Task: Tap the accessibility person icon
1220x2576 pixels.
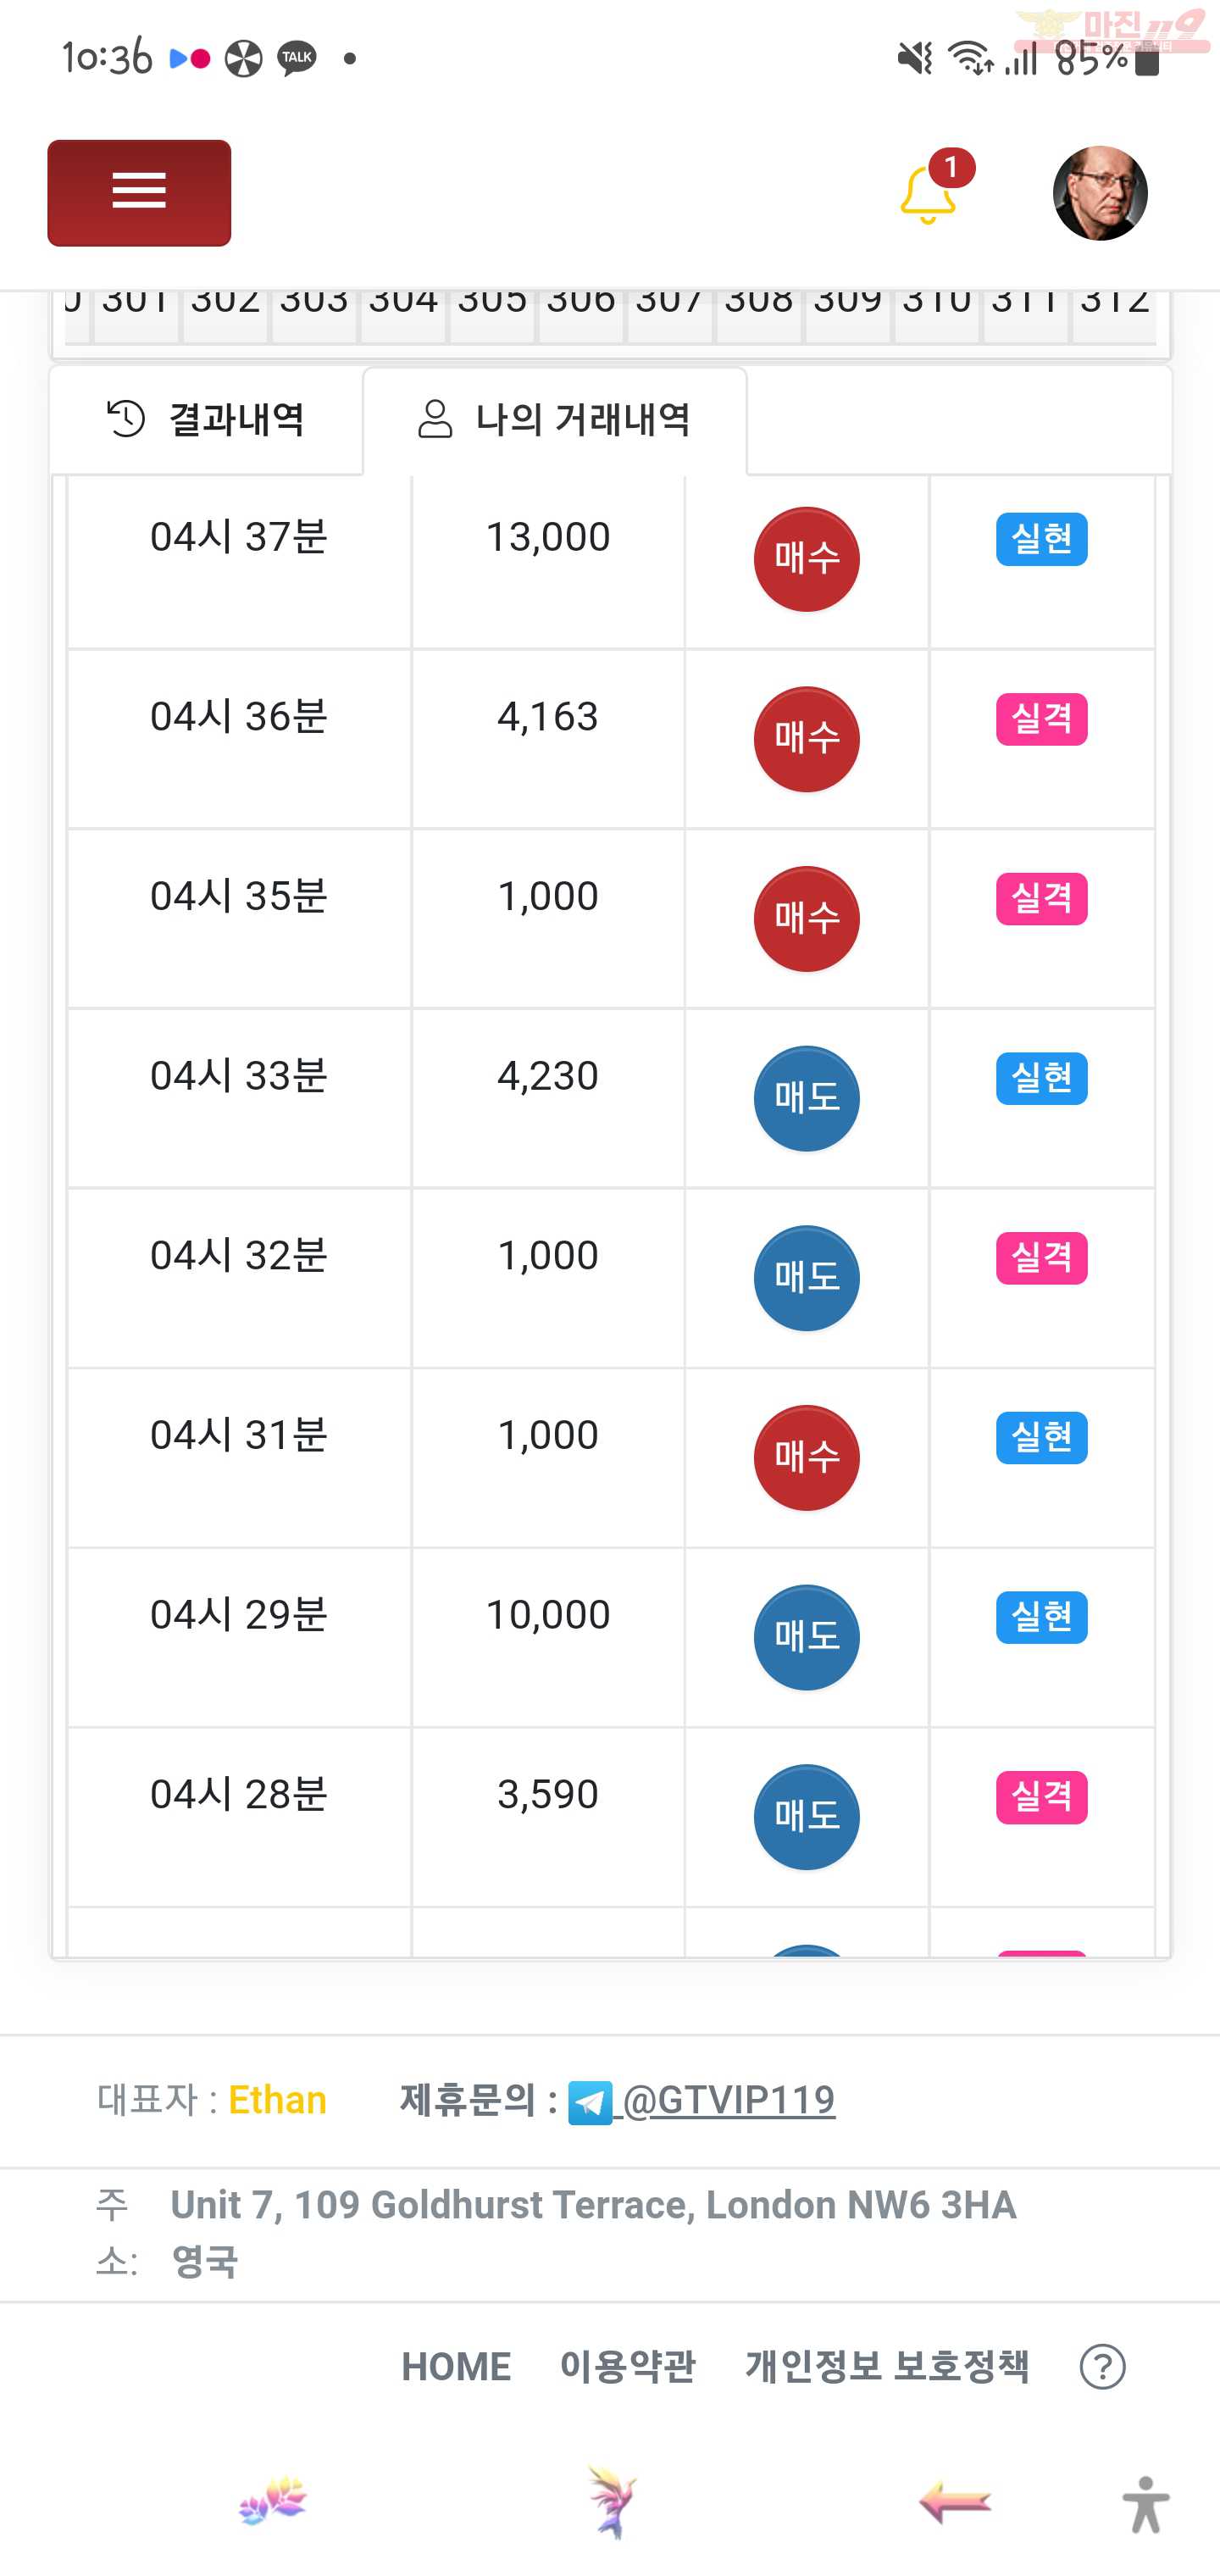Action: 1146,2505
